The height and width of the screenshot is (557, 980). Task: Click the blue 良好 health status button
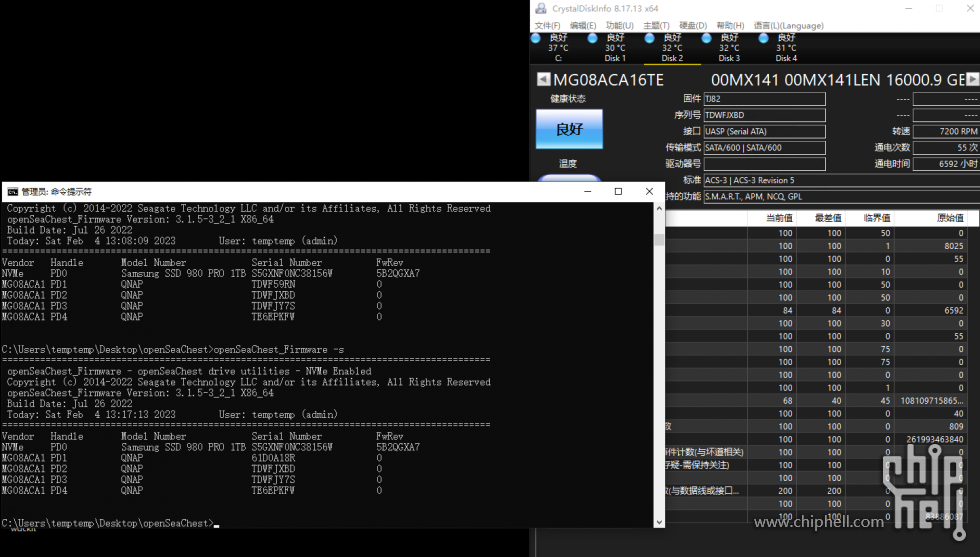pos(569,129)
